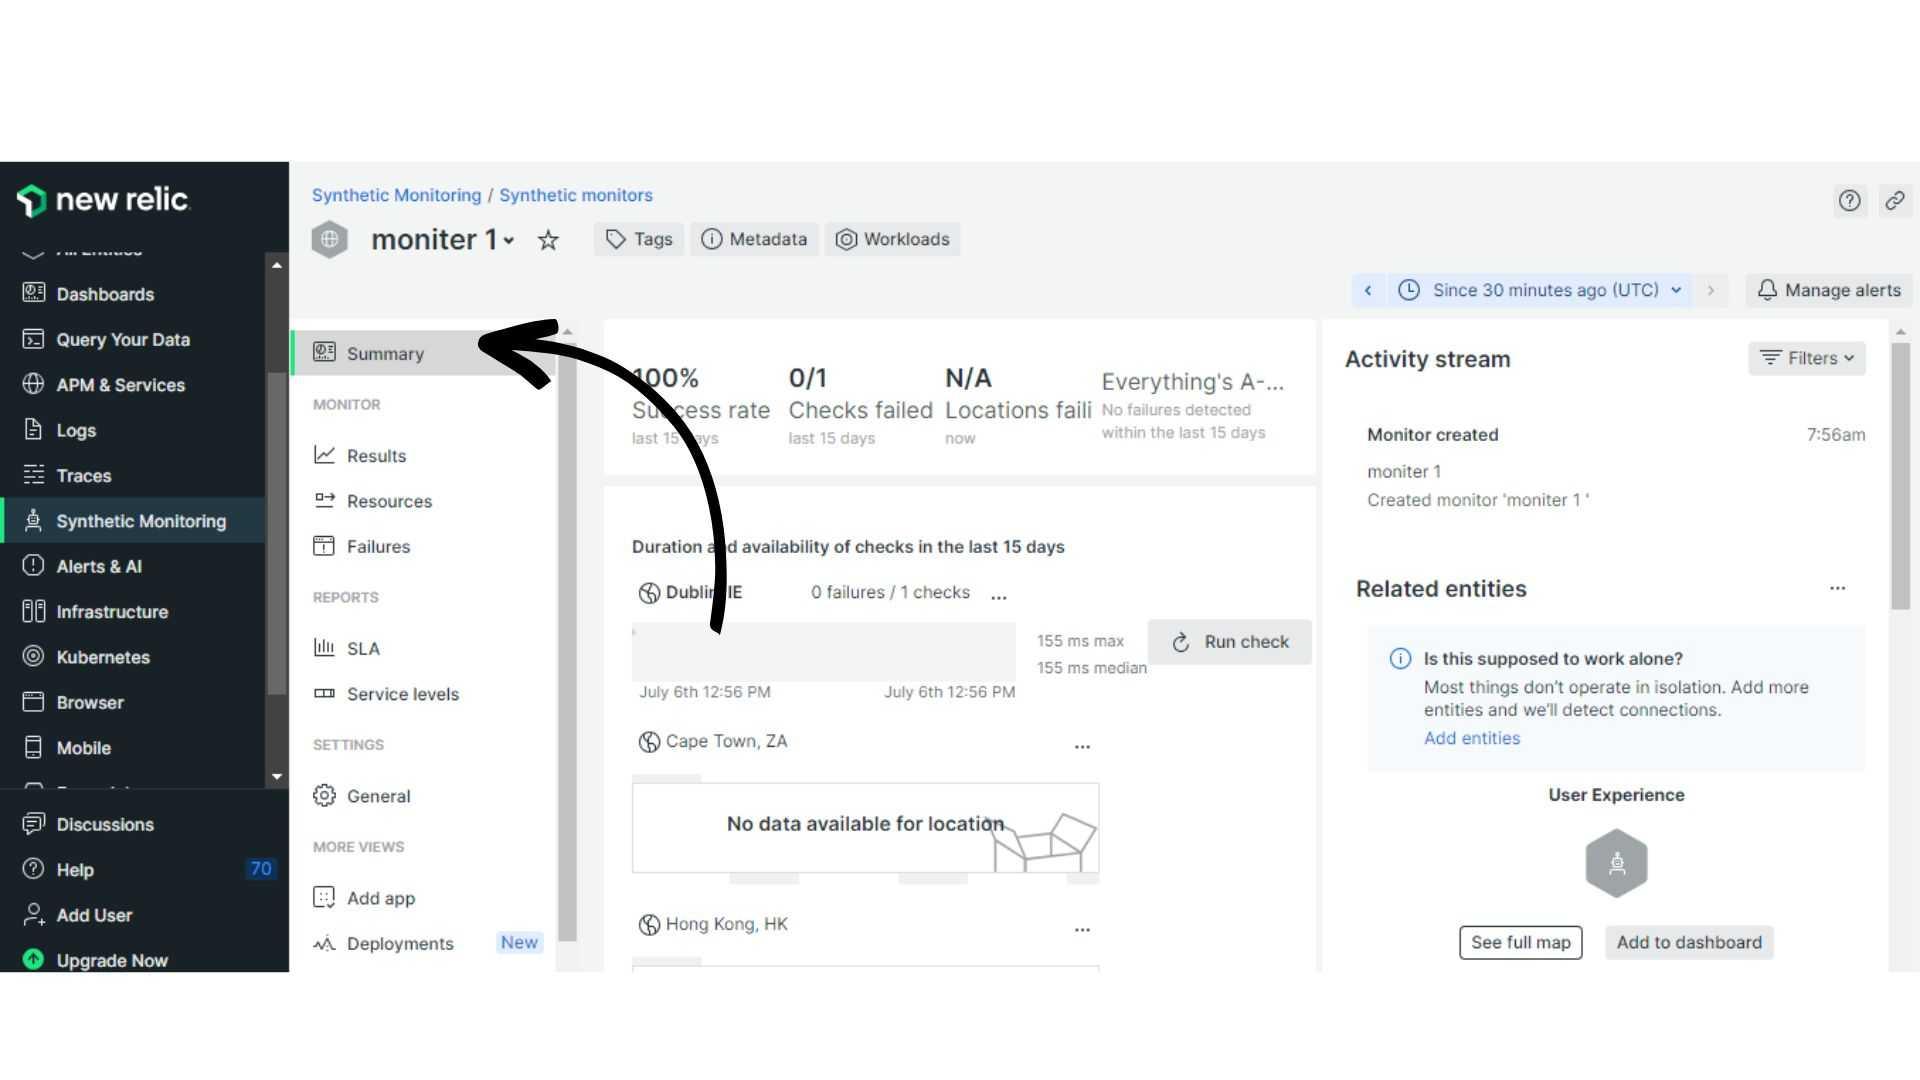Click the Alerts & AI icon
This screenshot has height=1080, width=1920.
[33, 566]
